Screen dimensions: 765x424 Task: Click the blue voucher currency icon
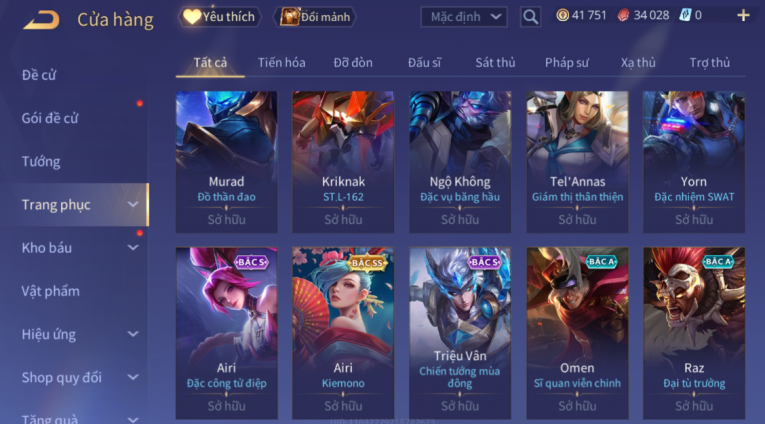[x=685, y=16]
